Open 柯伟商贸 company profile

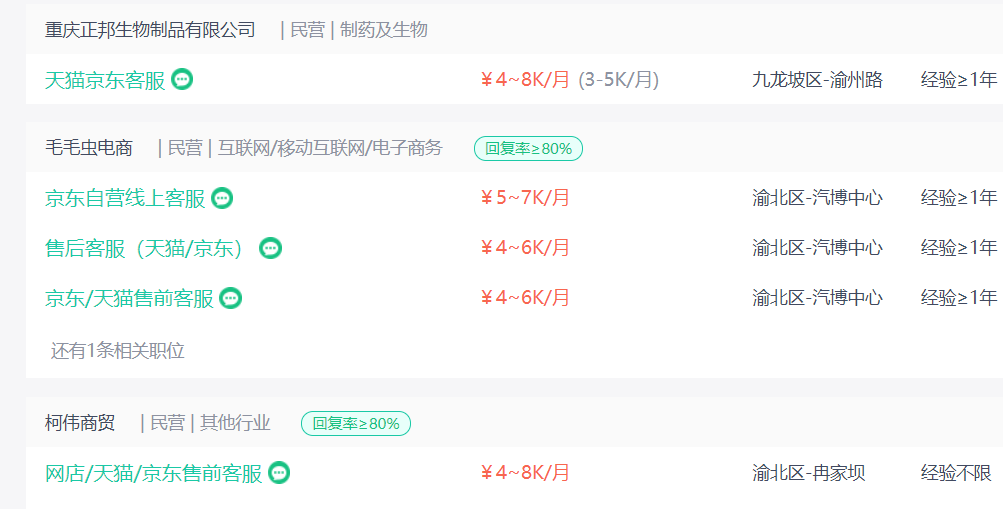(80, 423)
